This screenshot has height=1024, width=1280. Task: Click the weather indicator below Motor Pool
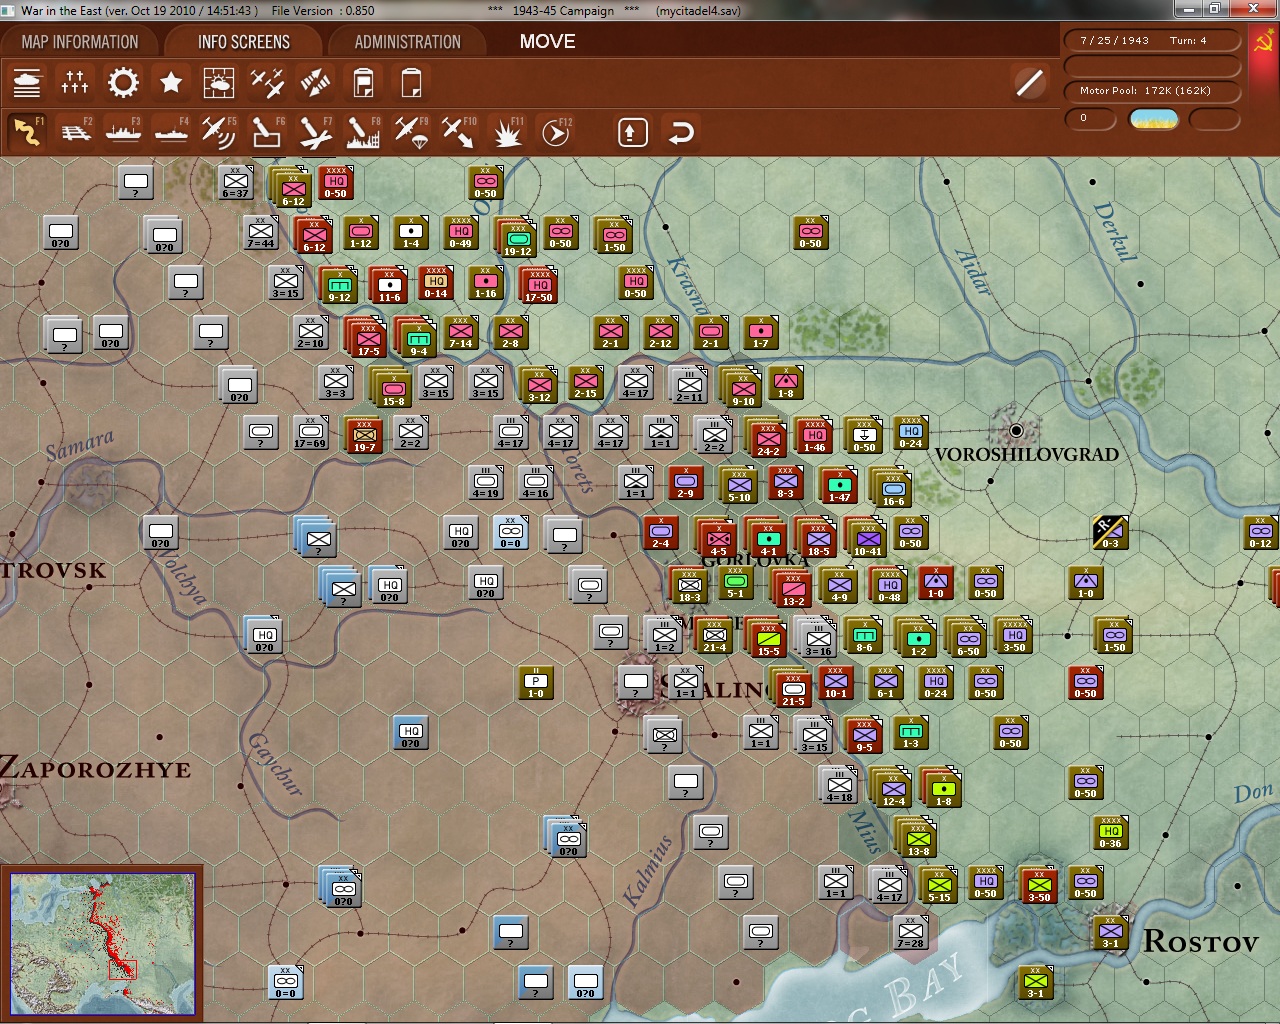coord(1153,119)
